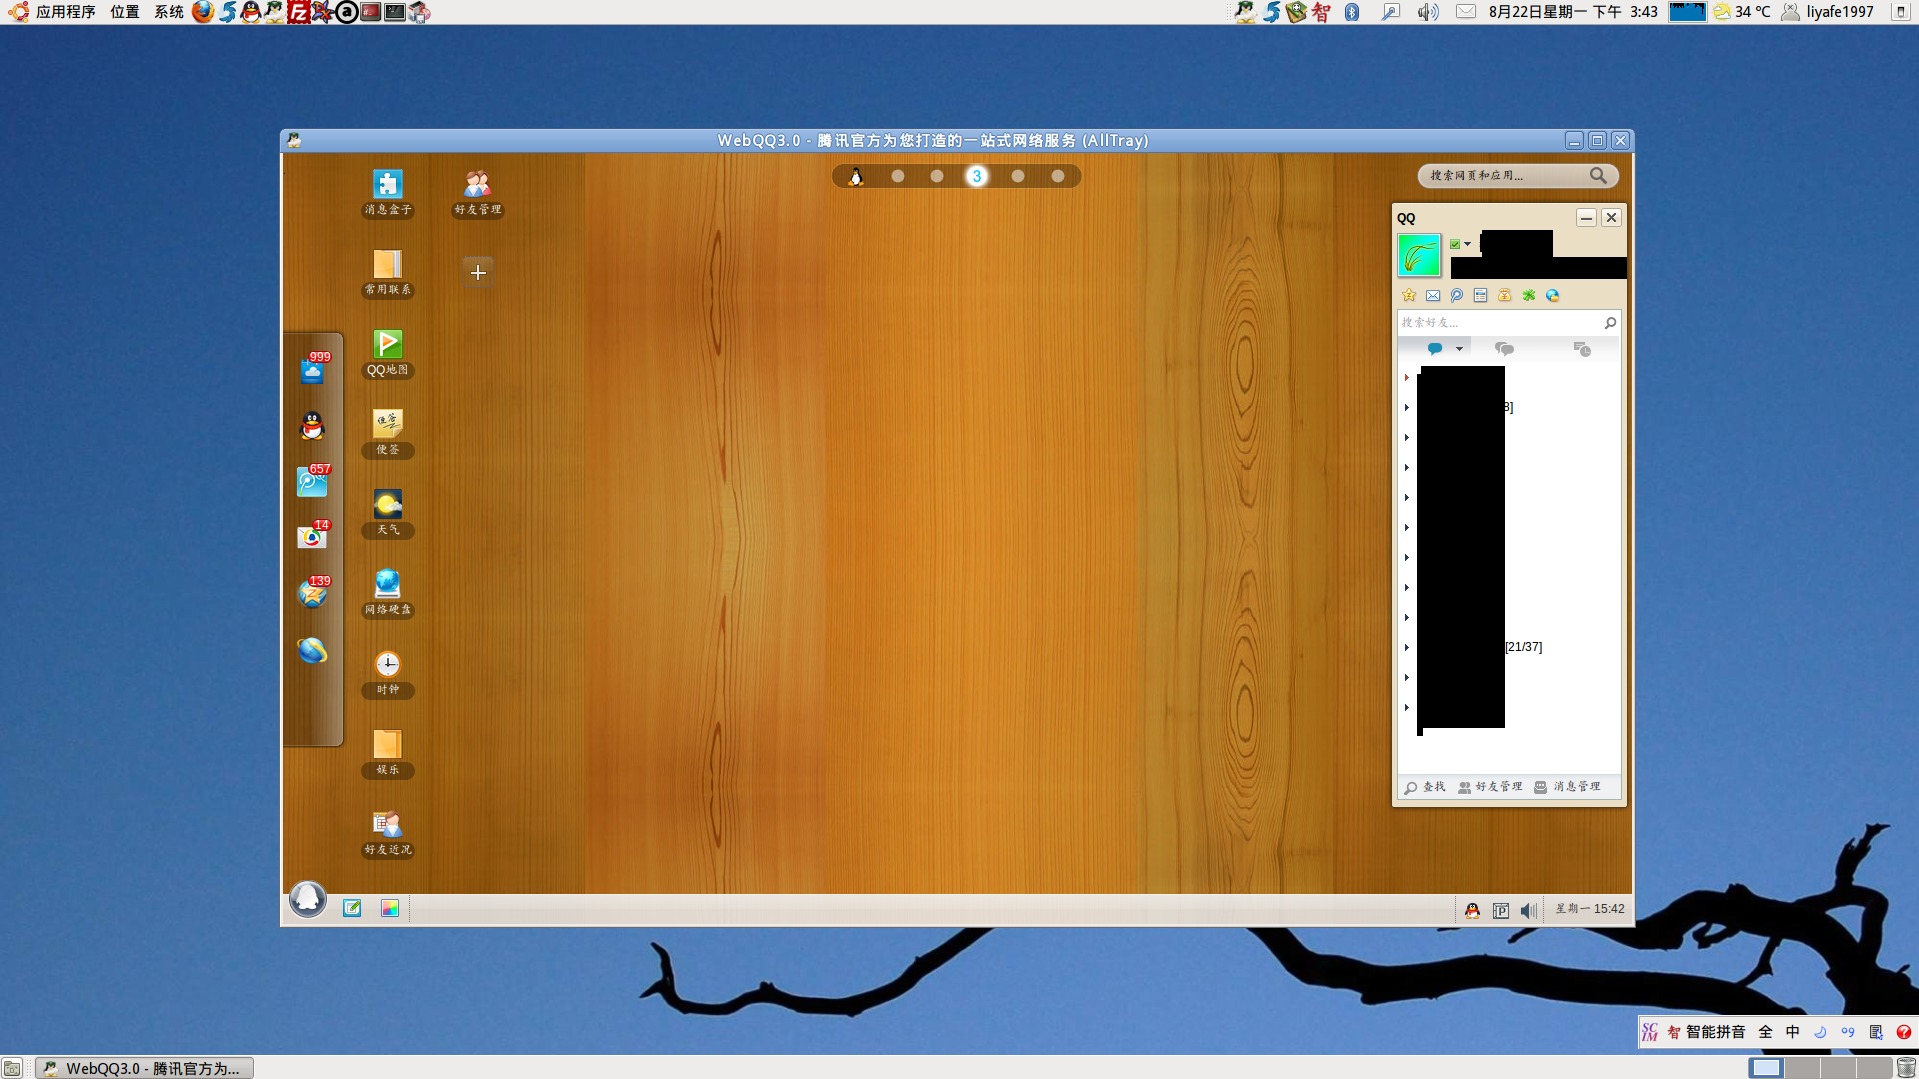The height and width of the screenshot is (1079, 1919).
Task: Open the dock icon with 657 badge
Action: coord(313,481)
